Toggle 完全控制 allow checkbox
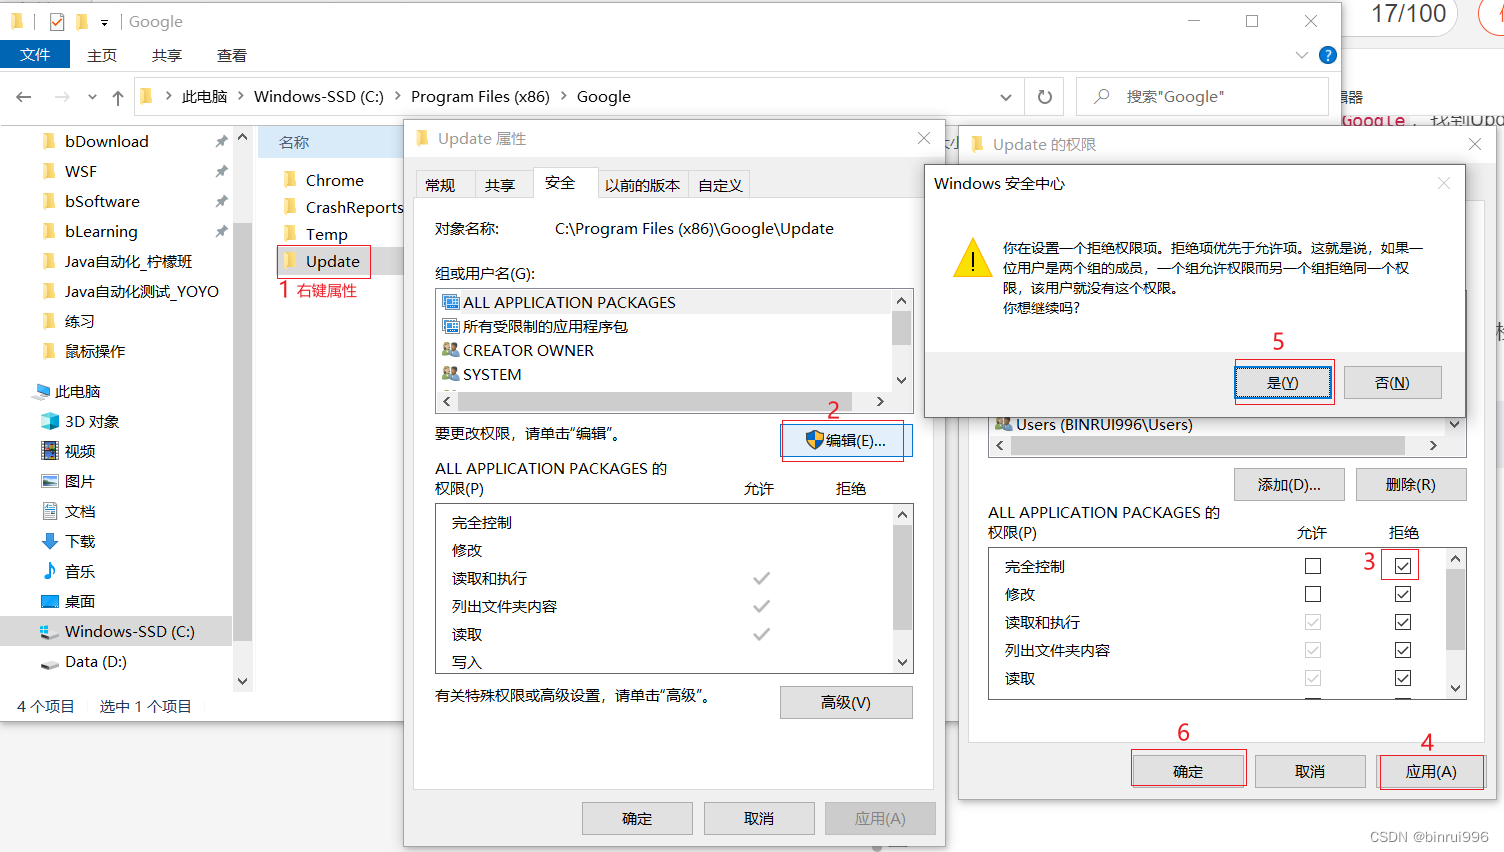 [x=1313, y=566]
